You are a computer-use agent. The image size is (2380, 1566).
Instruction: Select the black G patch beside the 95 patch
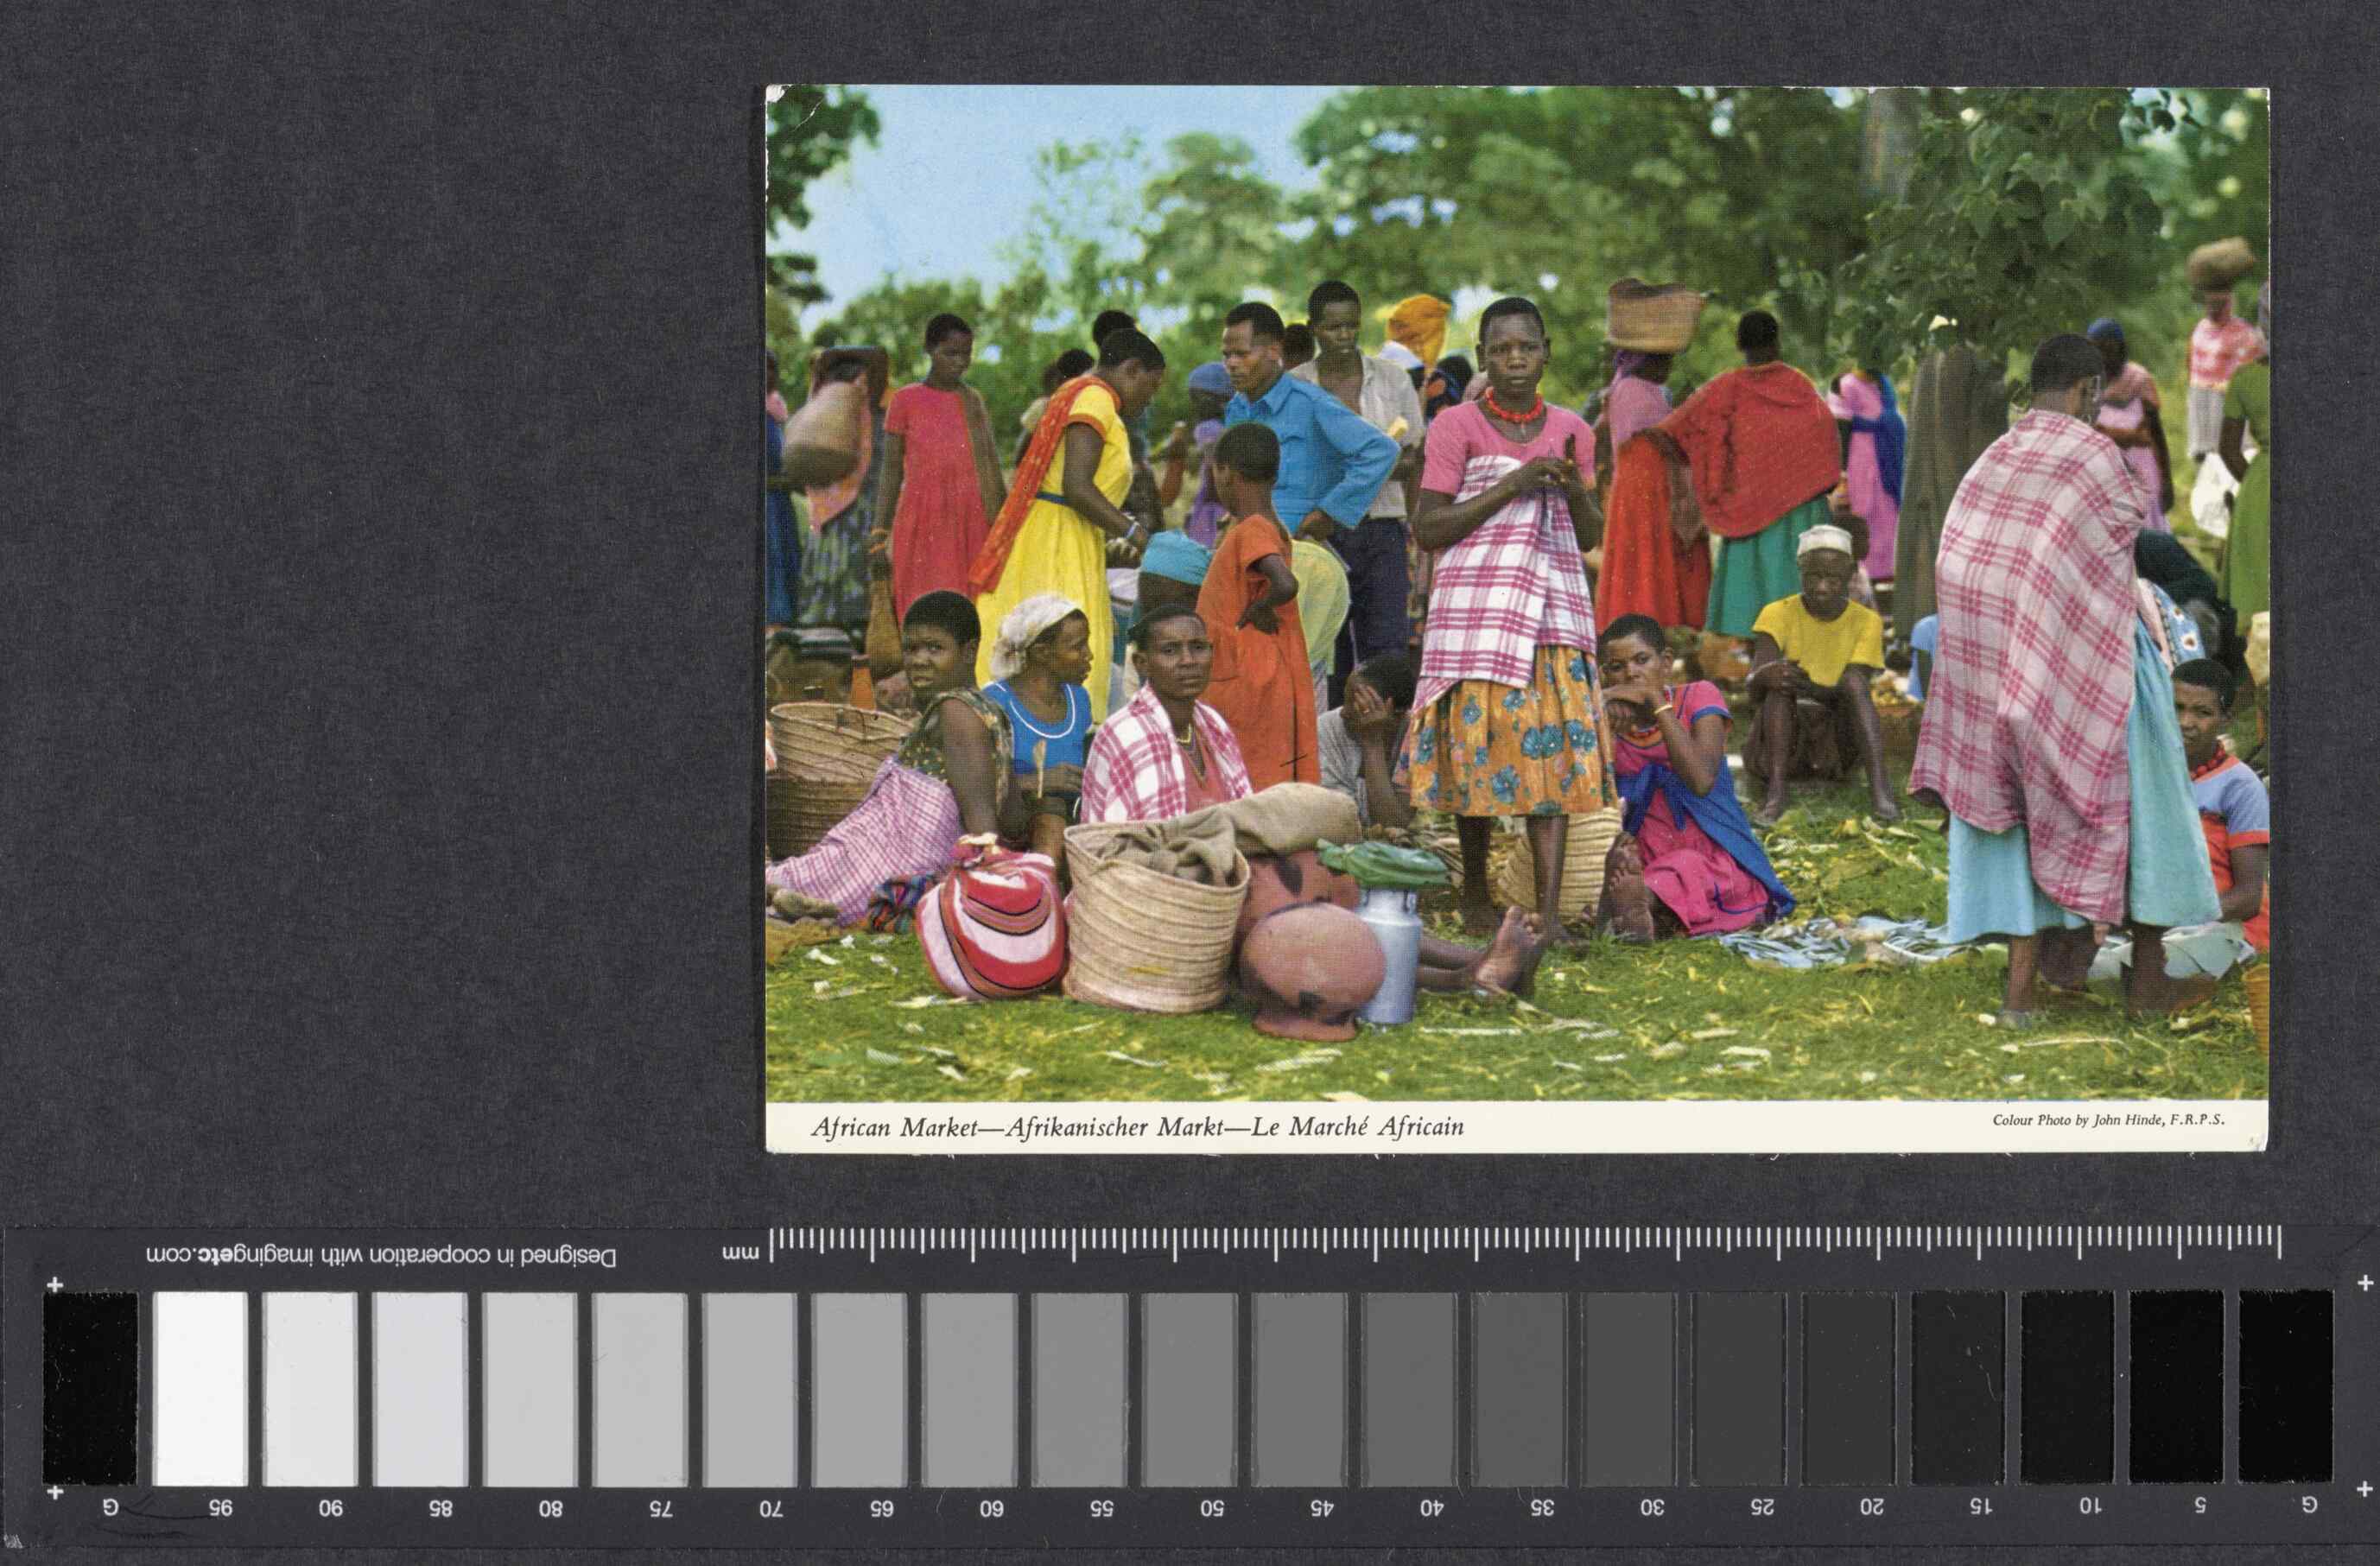coord(90,1388)
